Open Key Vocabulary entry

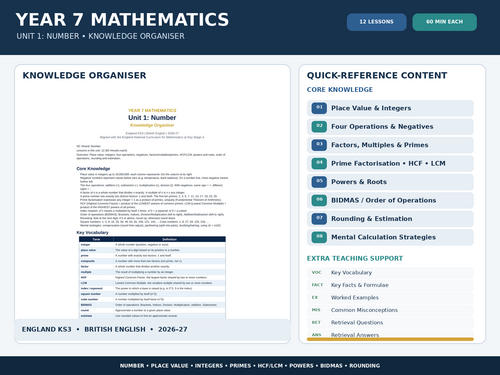point(390,273)
